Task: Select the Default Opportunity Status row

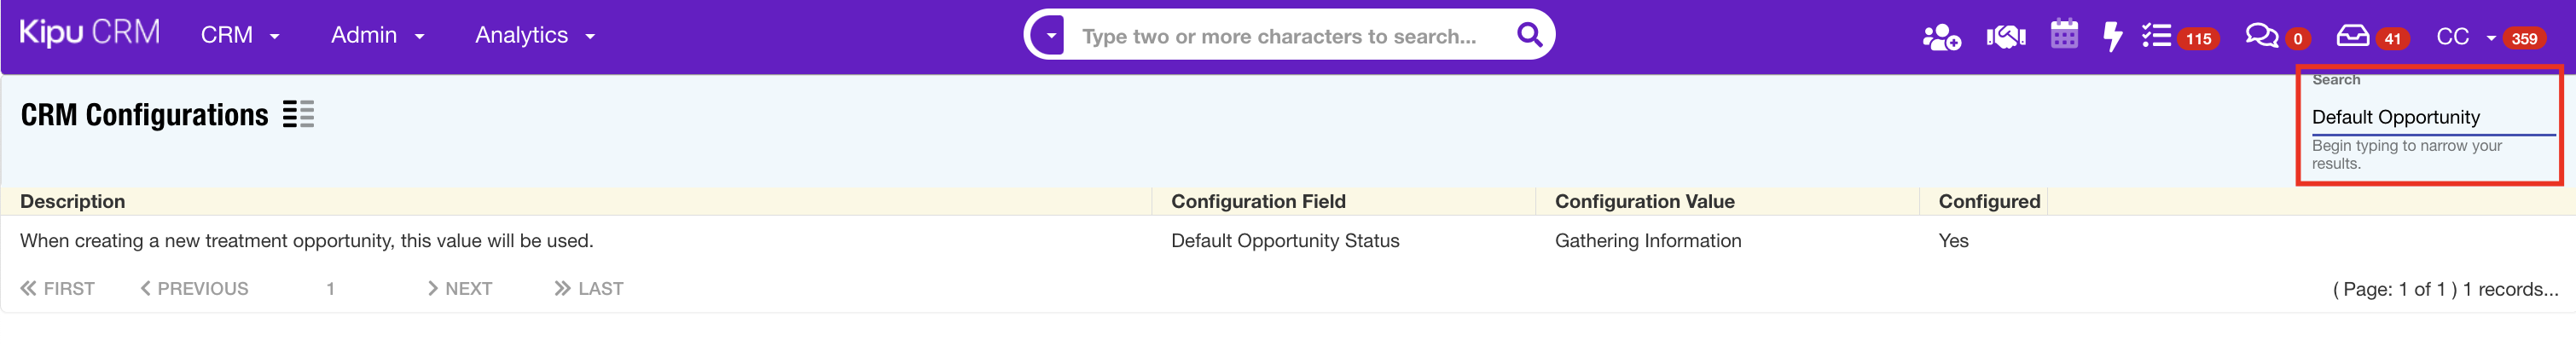Action: [1284, 241]
